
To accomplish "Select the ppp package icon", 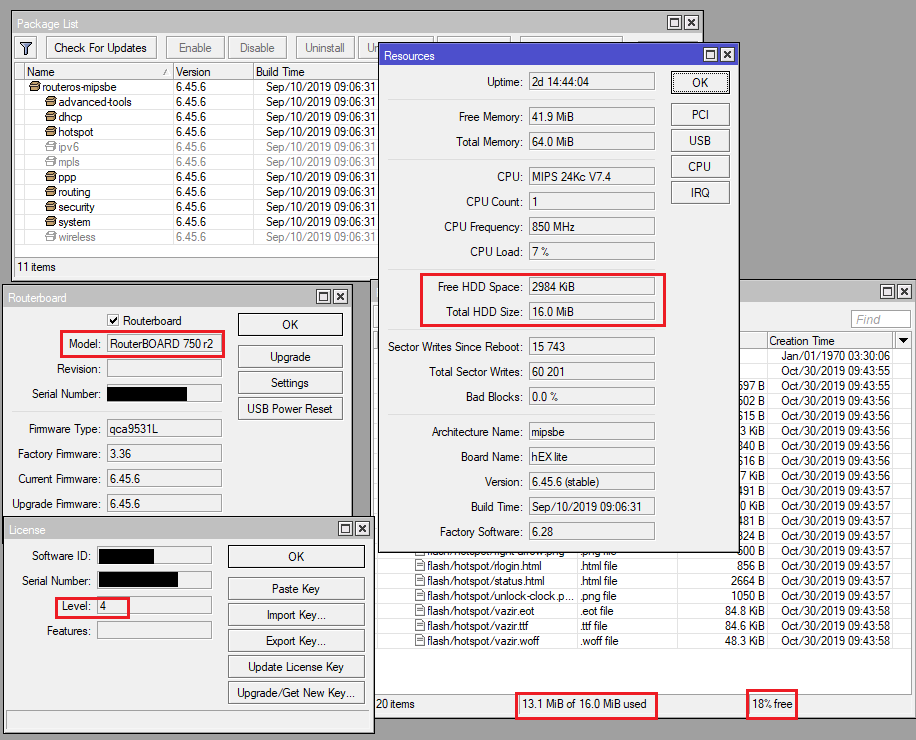I will [51, 176].
